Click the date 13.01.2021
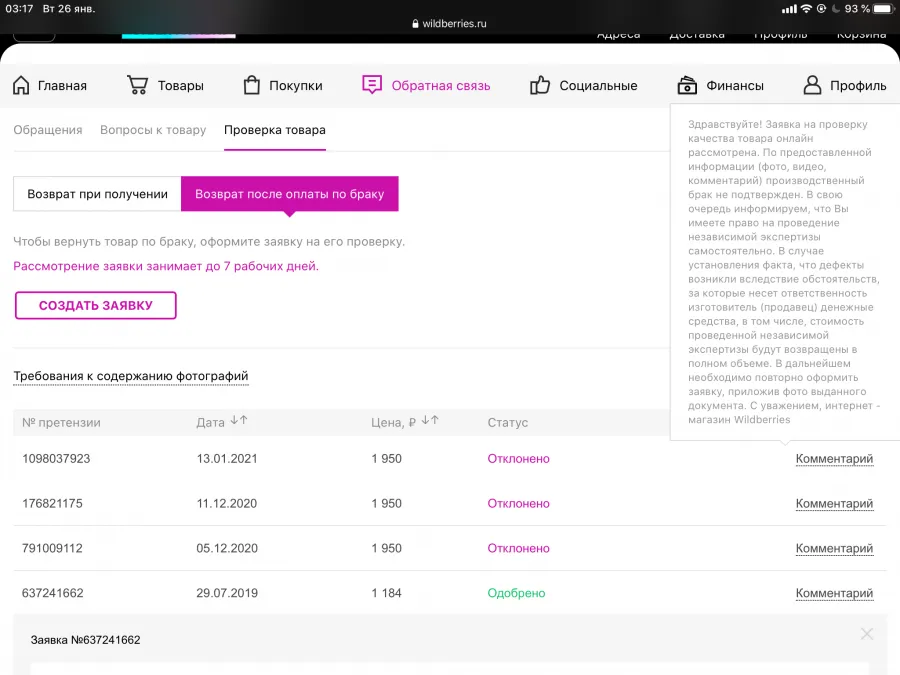This screenshot has width=900, height=675. click(x=227, y=459)
